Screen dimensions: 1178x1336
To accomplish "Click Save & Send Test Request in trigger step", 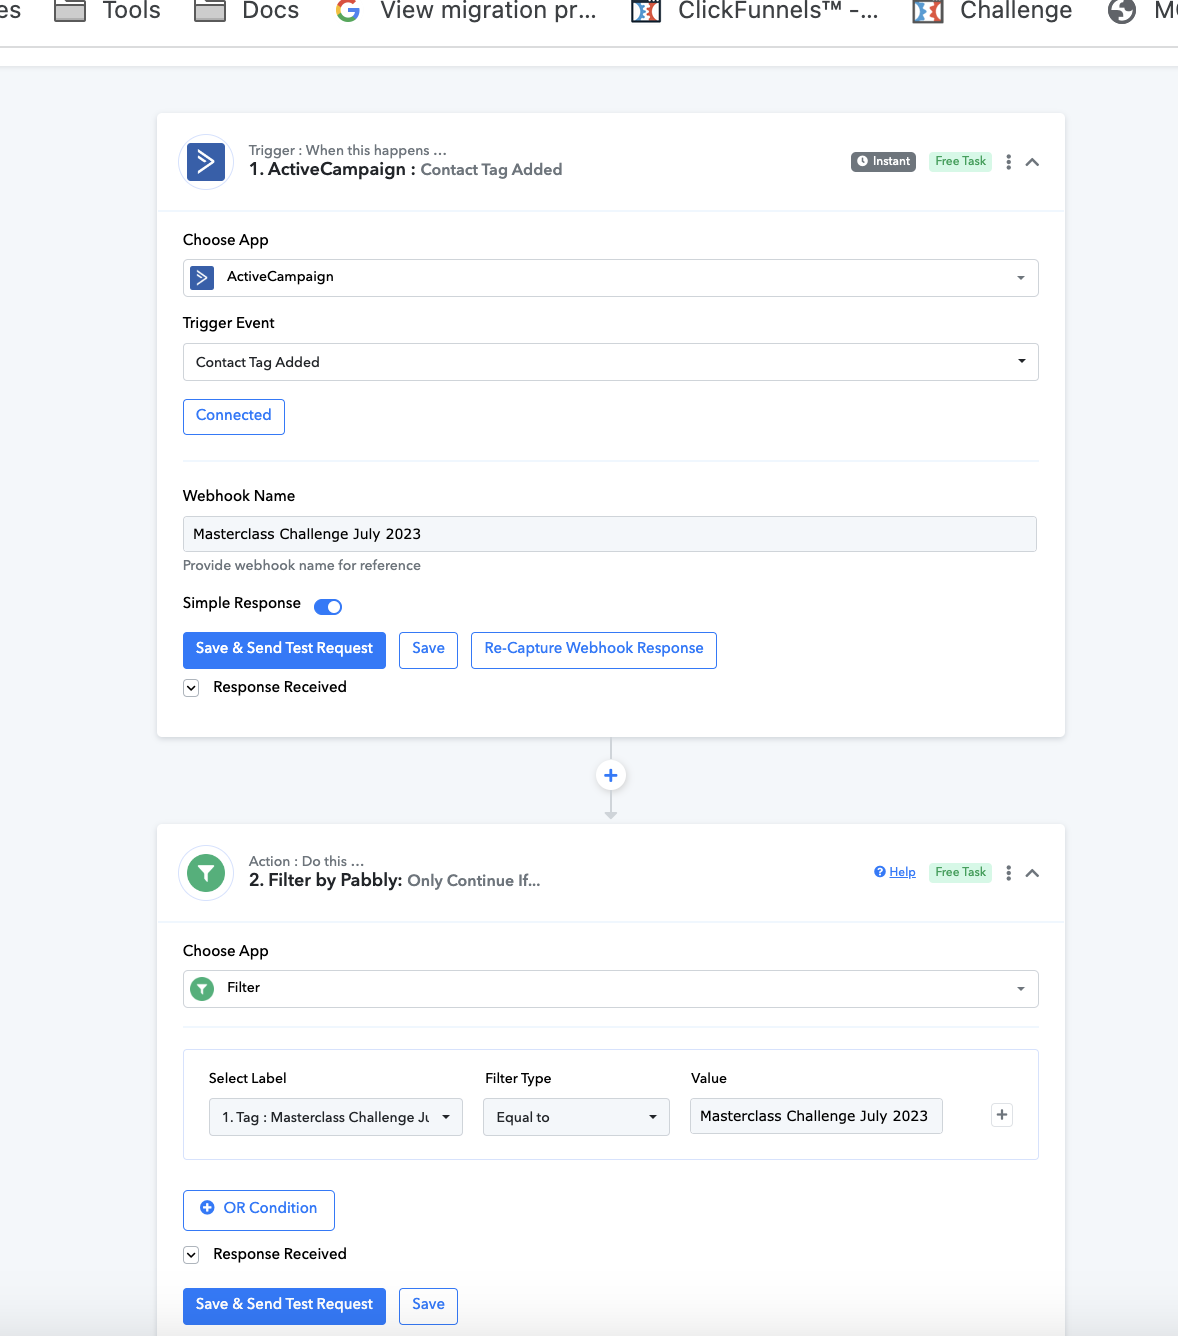I will pos(284,649).
